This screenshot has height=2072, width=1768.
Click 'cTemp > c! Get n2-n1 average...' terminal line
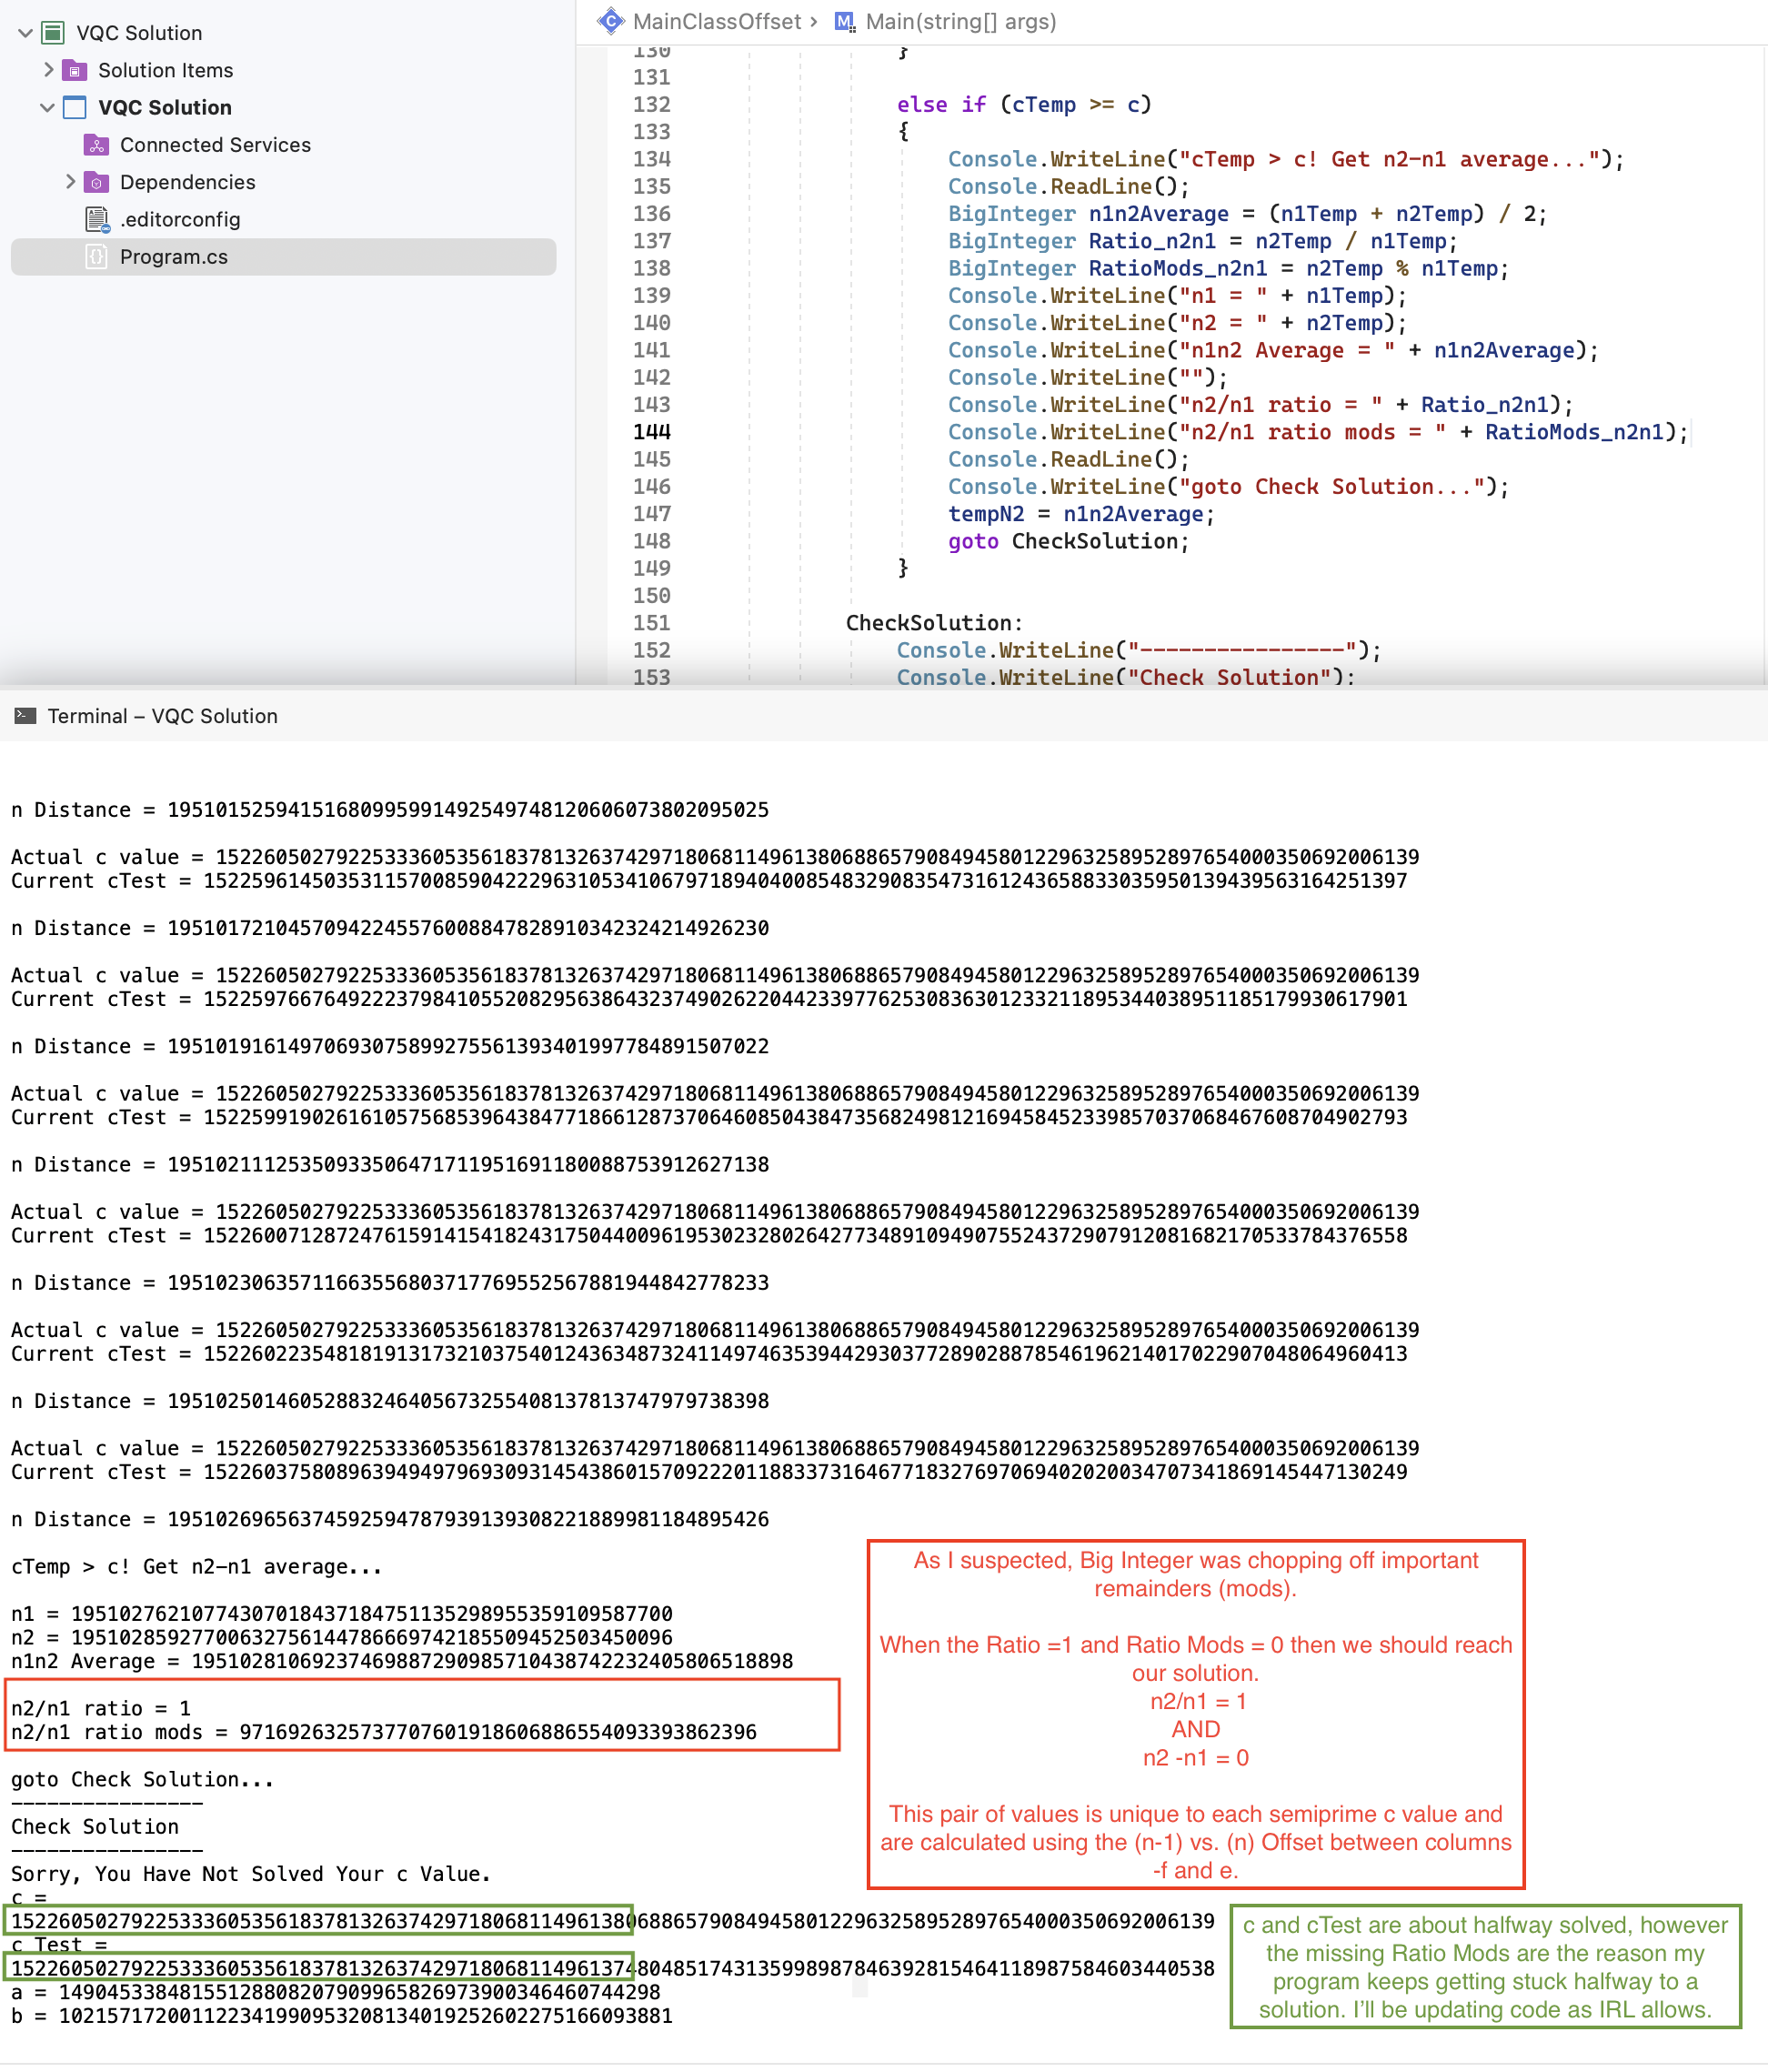point(196,1566)
